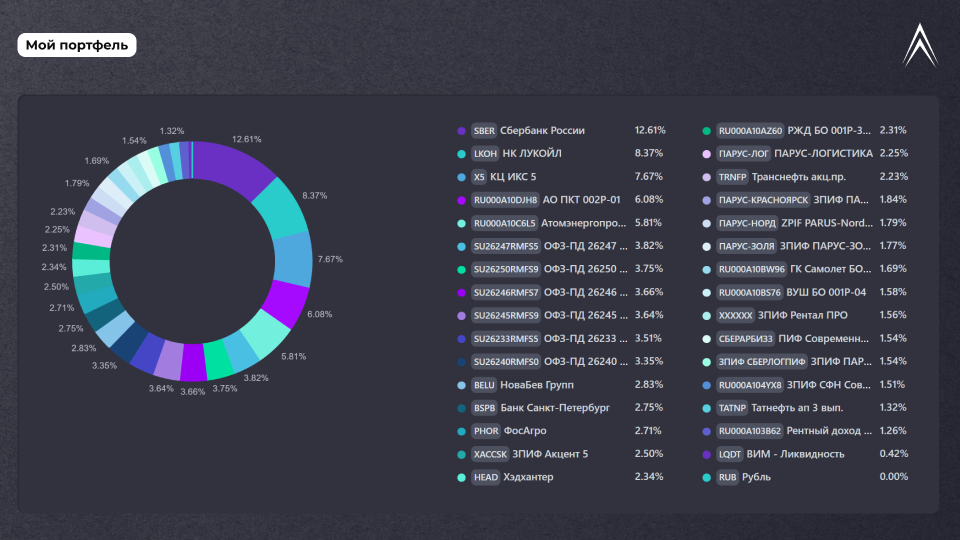Click the Мой портфель title button

pos(77,45)
